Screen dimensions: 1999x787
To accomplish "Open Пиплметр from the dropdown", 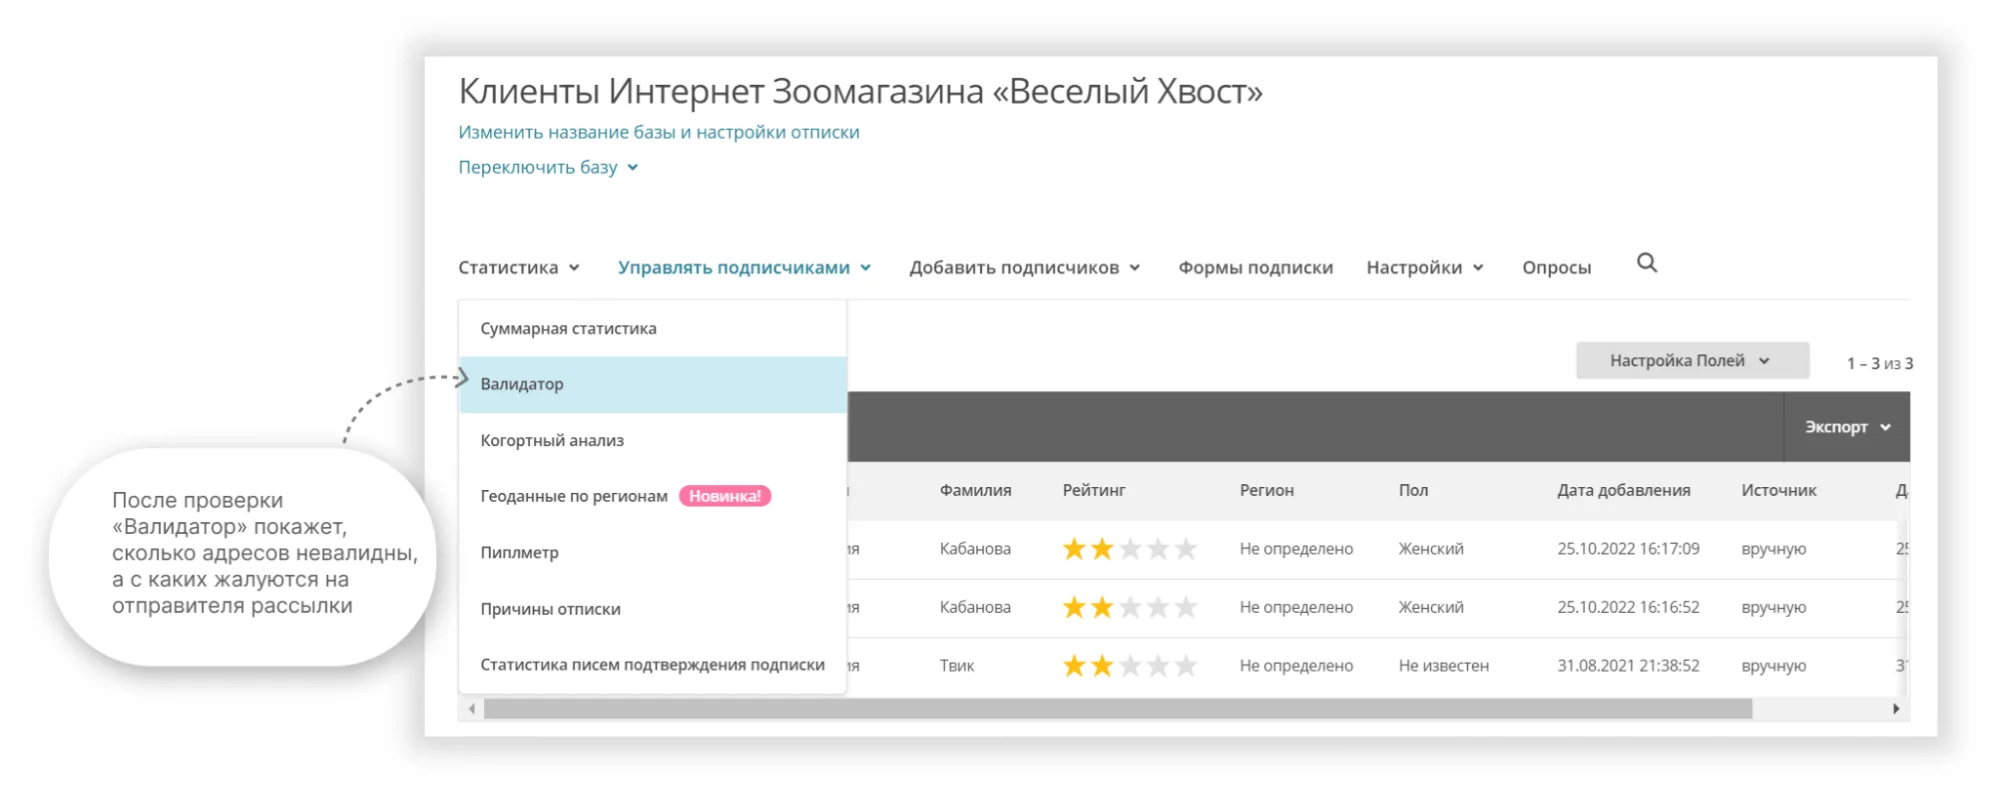I will [x=652, y=552].
